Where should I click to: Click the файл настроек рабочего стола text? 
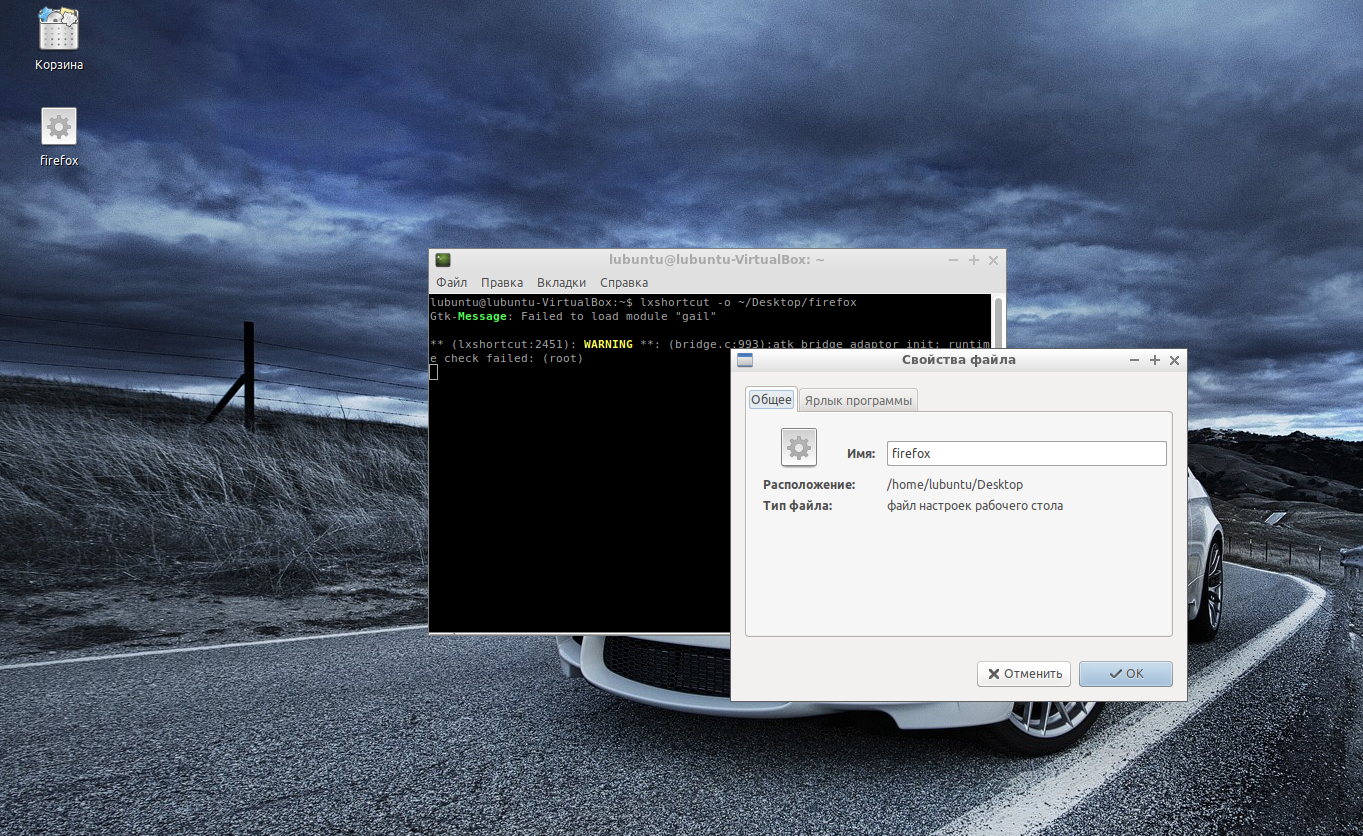(975, 506)
